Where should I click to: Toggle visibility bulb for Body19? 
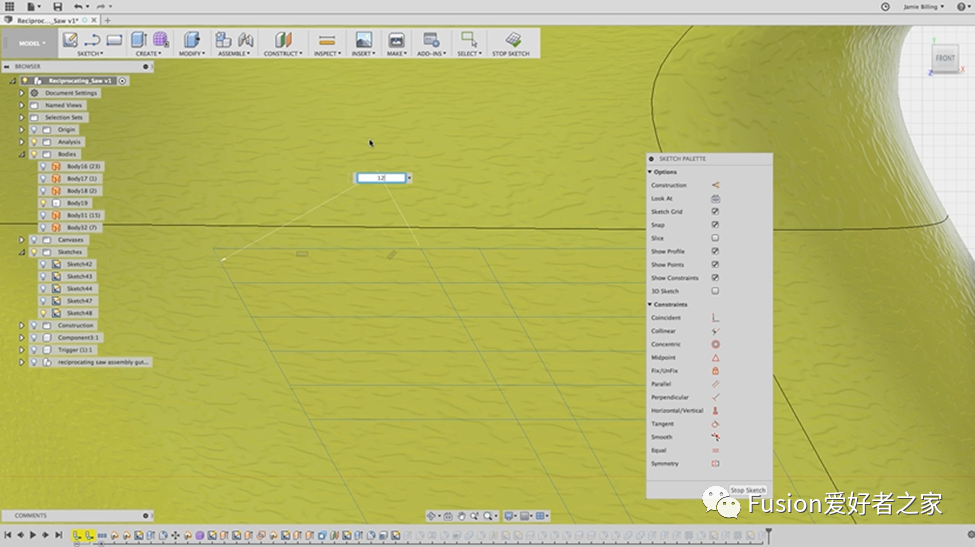point(44,203)
